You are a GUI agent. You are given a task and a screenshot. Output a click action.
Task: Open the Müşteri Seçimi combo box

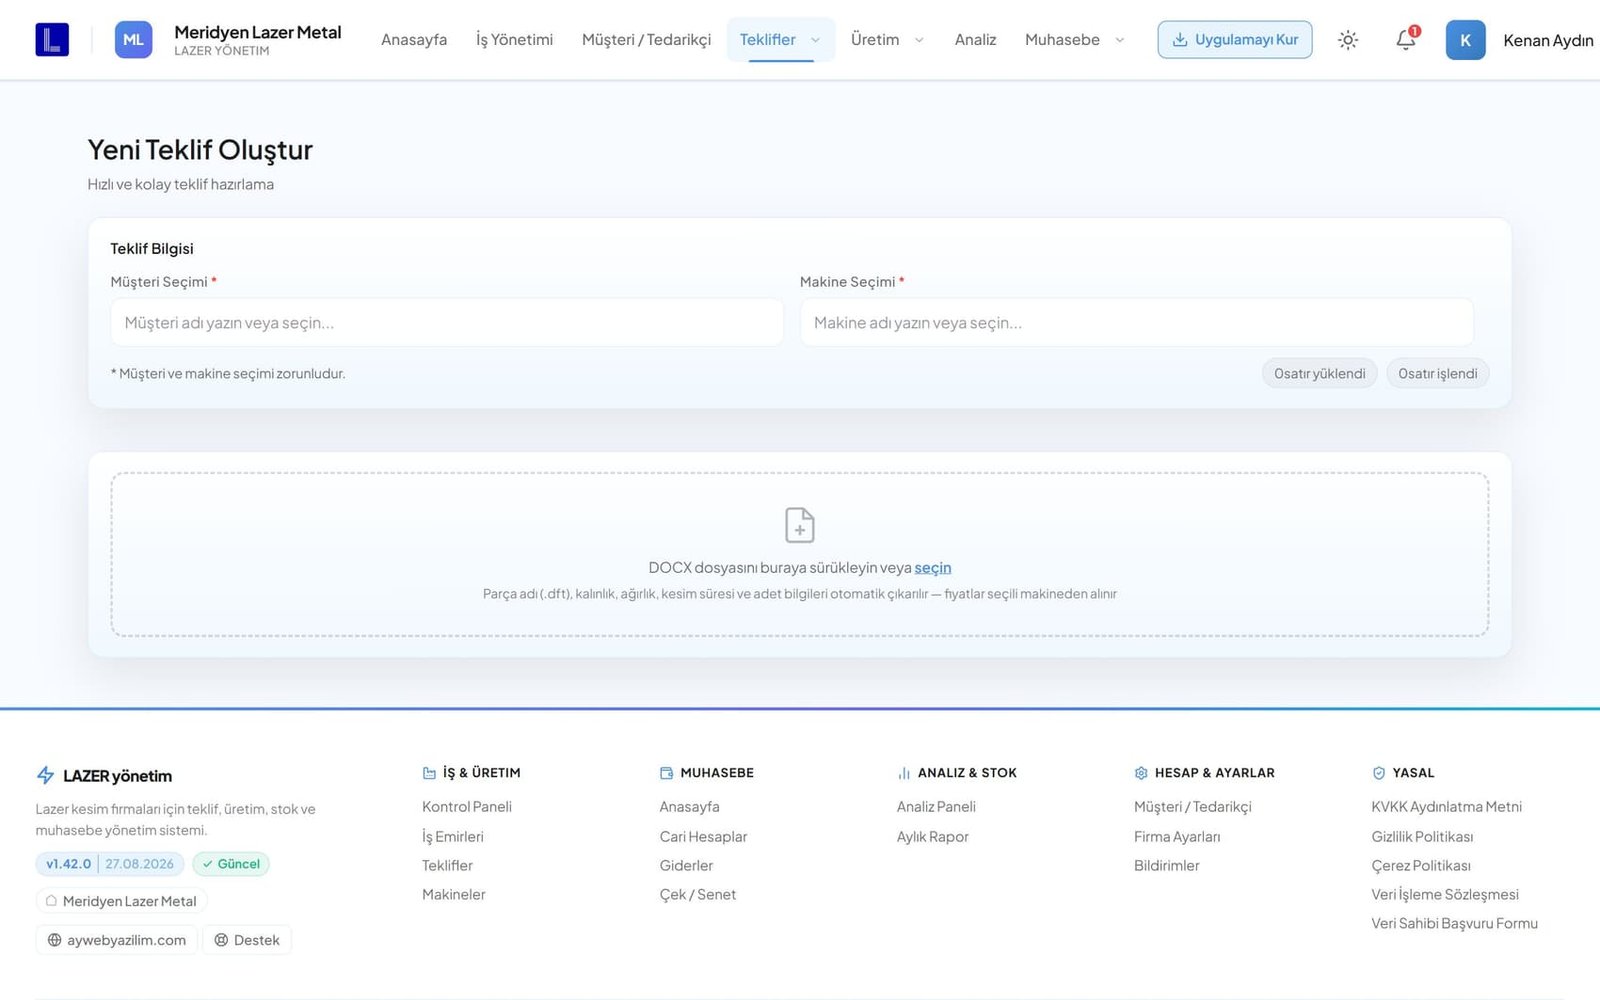coord(447,323)
